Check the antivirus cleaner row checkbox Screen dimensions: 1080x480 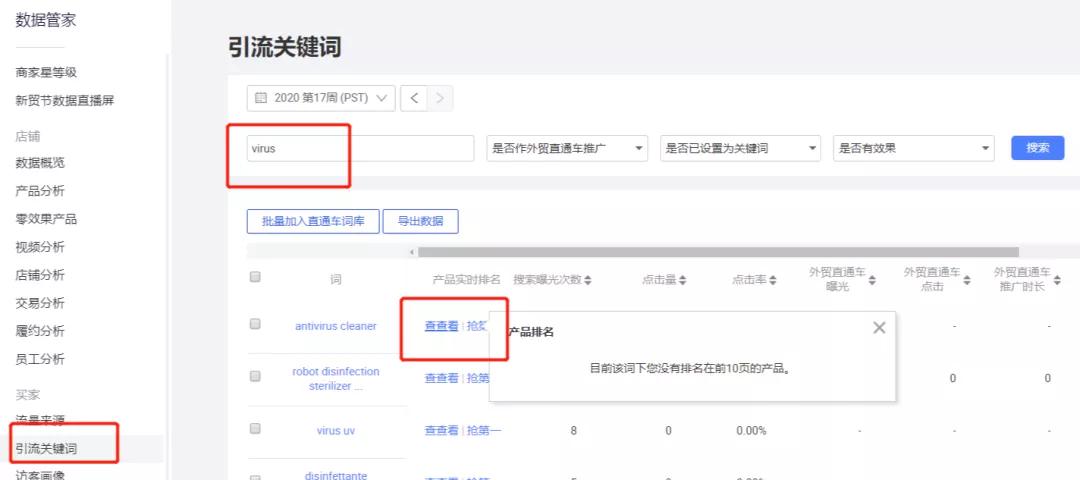click(255, 324)
